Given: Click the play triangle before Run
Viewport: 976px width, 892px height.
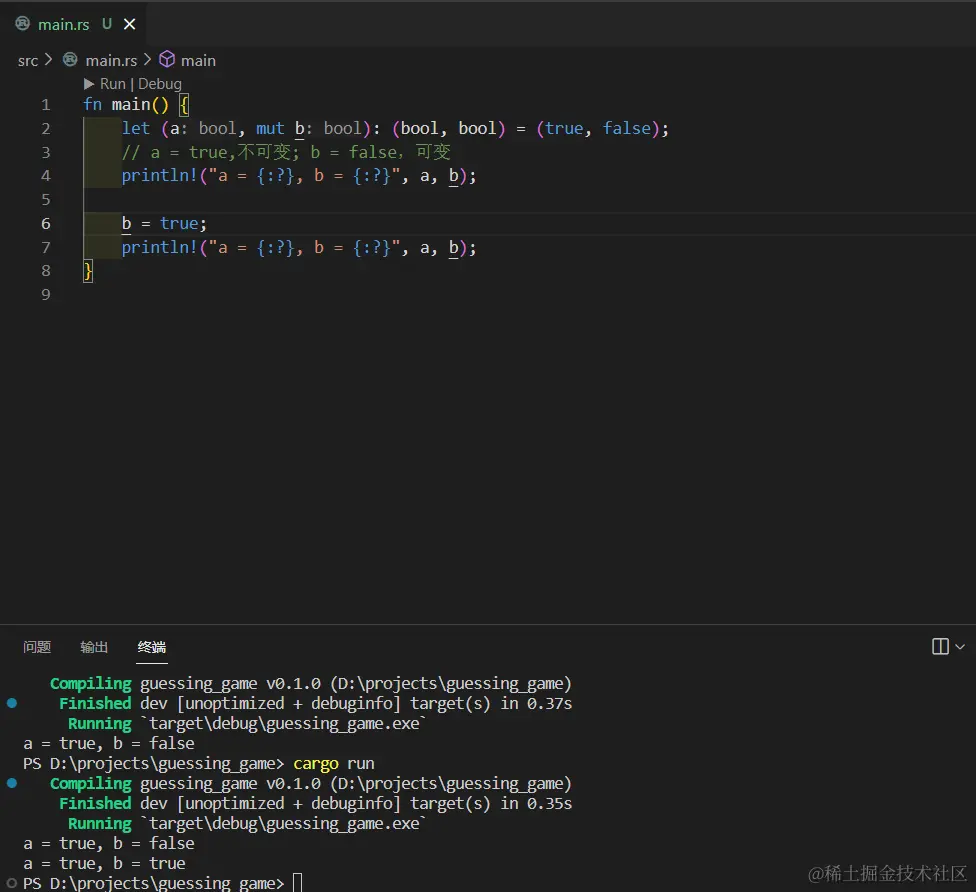Looking at the screenshot, I should (x=89, y=83).
